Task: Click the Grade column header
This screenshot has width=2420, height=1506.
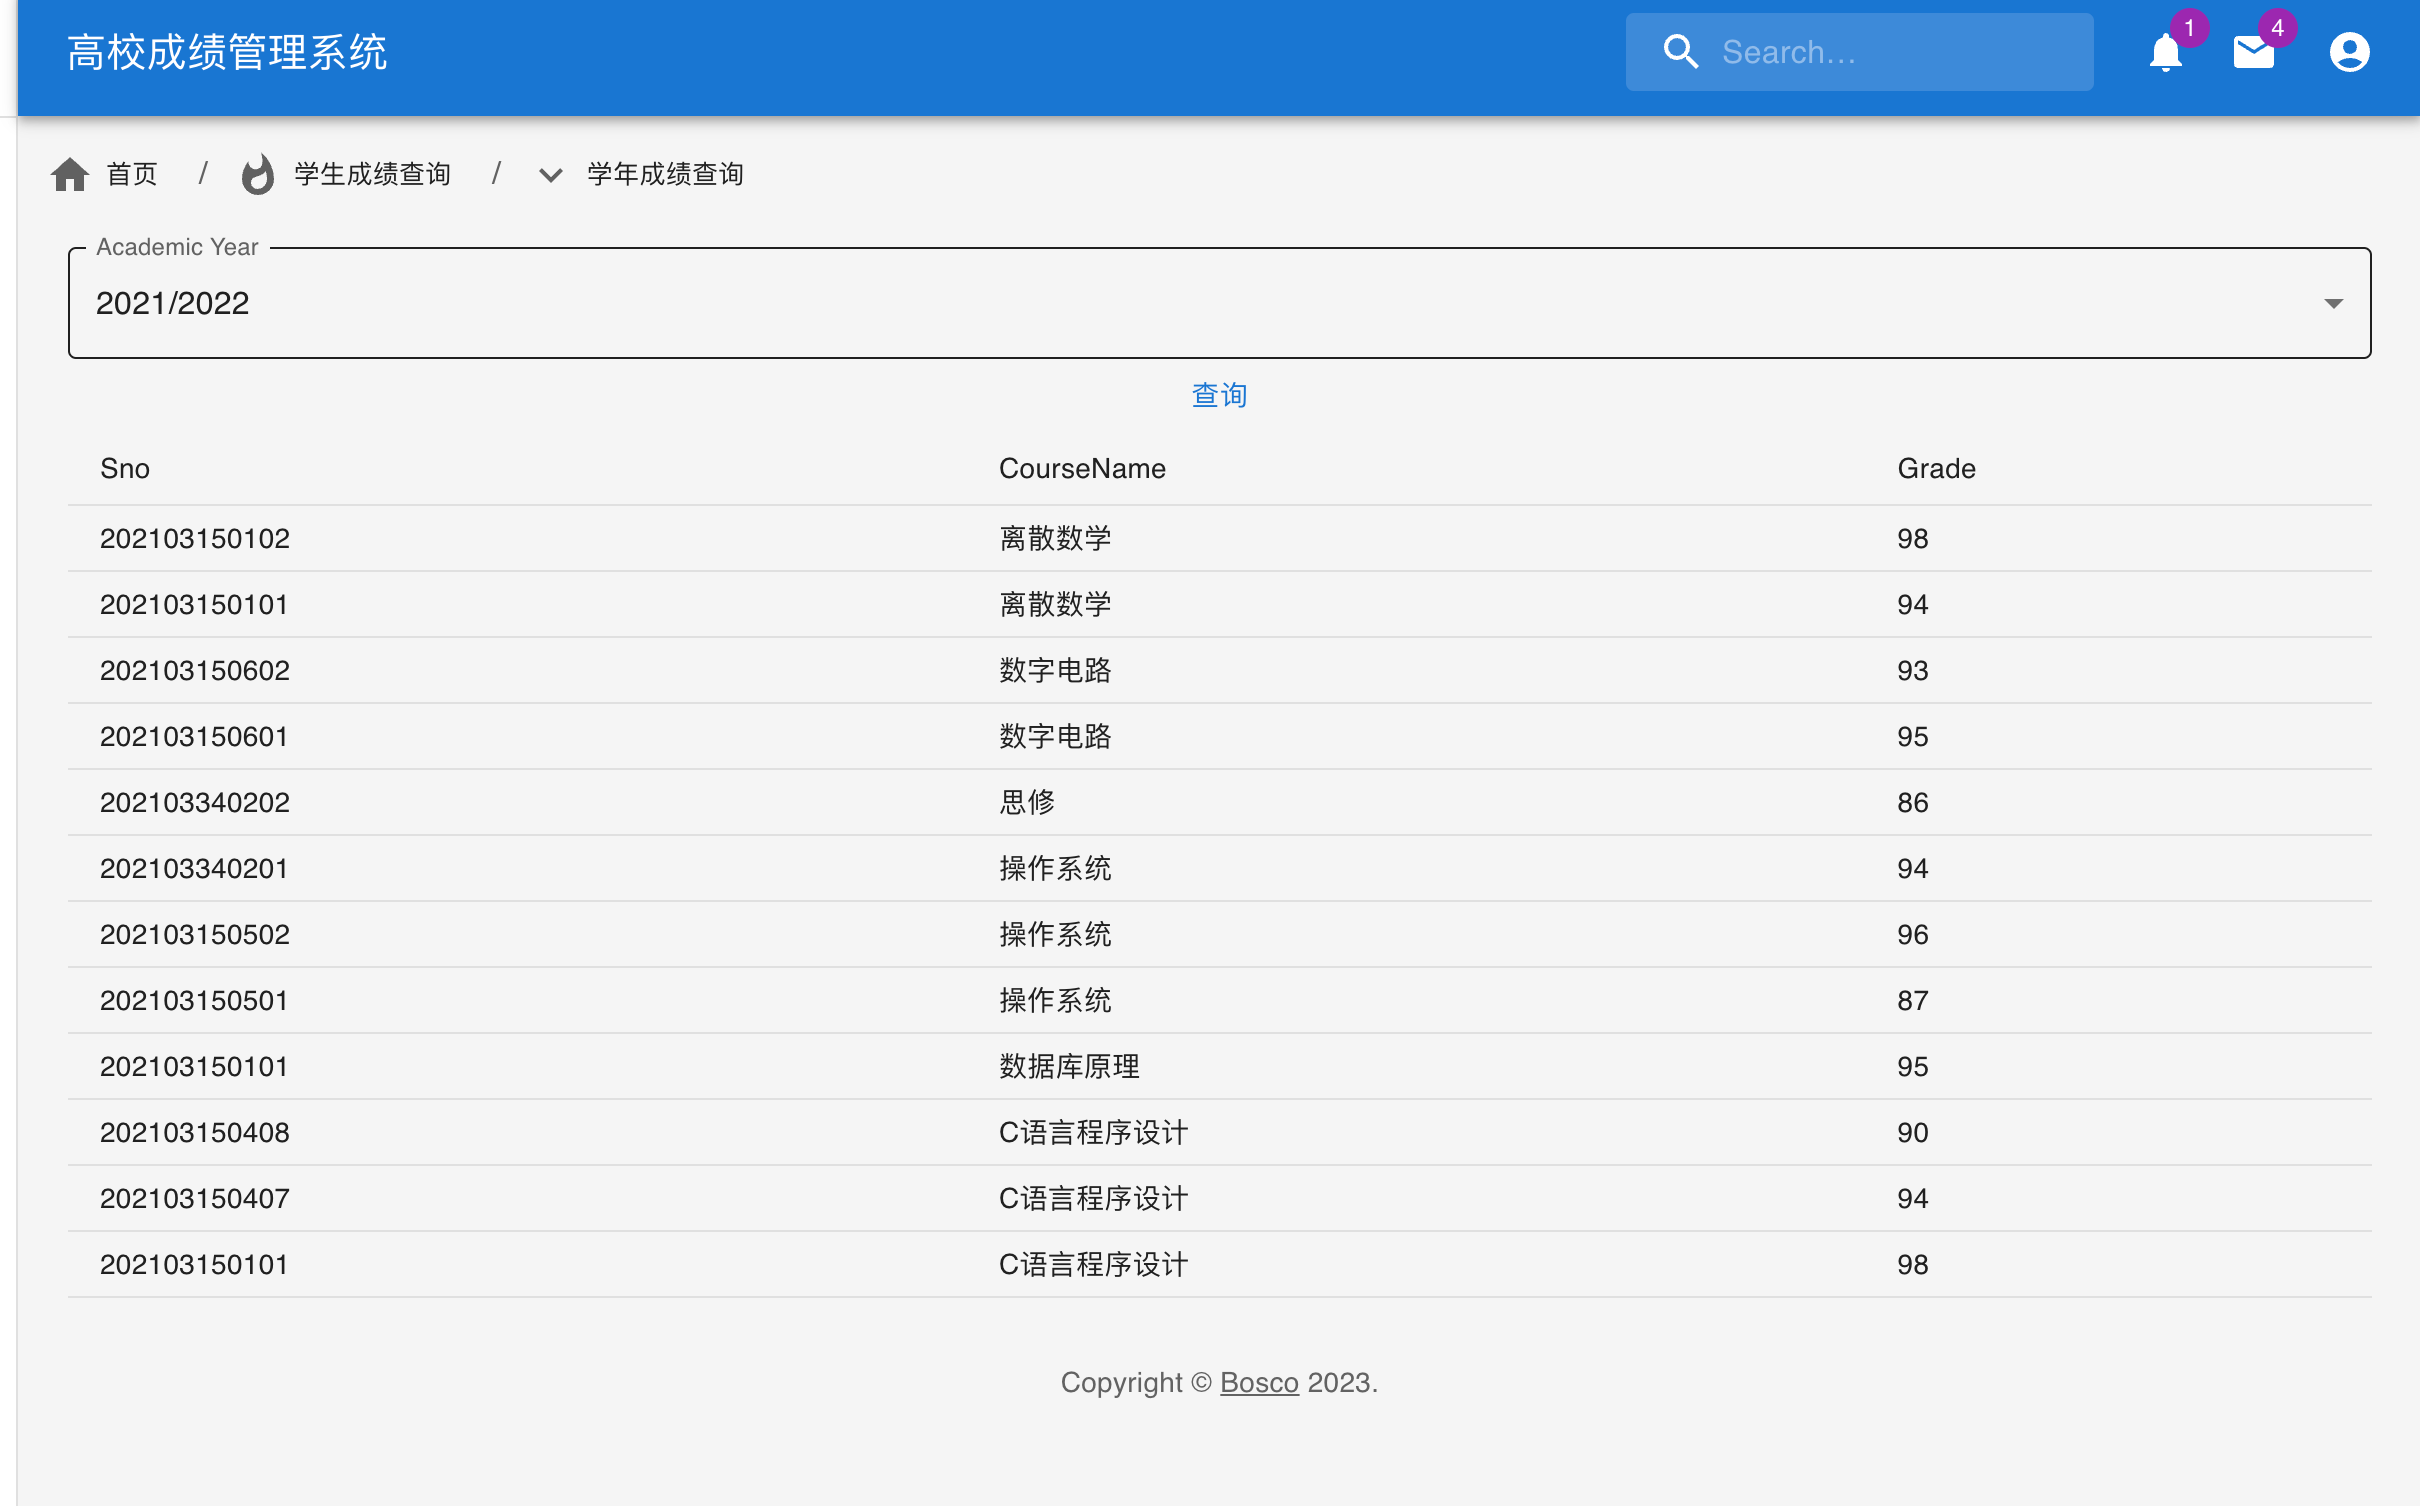Action: (1936, 468)
